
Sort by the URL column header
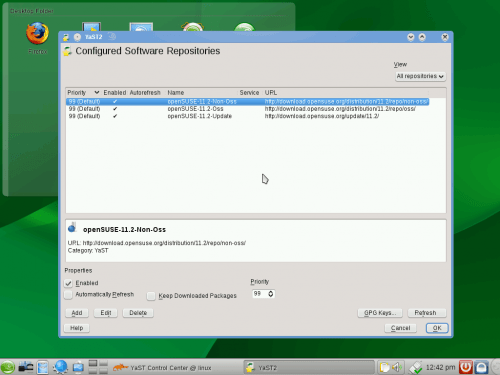coord(347,93)
